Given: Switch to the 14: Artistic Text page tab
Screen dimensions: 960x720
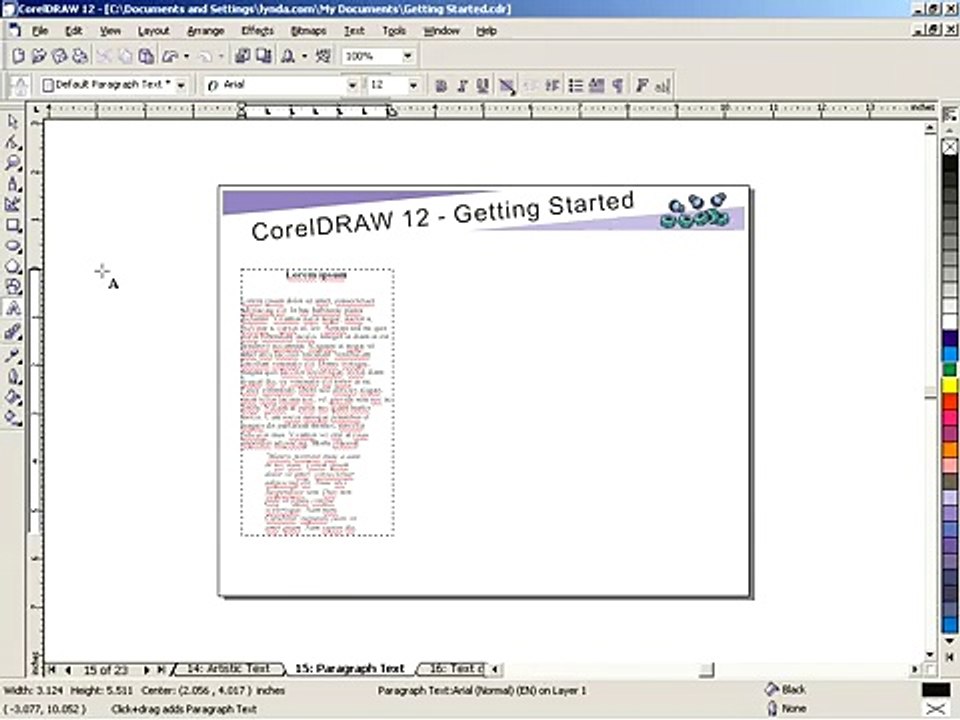Looking at the screenshot, I should (228, 669).
